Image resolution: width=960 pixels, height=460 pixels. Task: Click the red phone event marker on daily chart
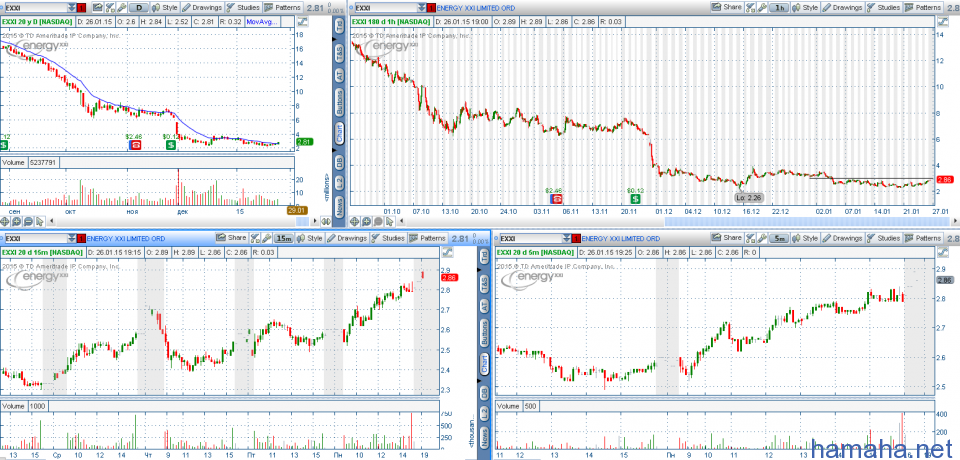tap(135, 145)
